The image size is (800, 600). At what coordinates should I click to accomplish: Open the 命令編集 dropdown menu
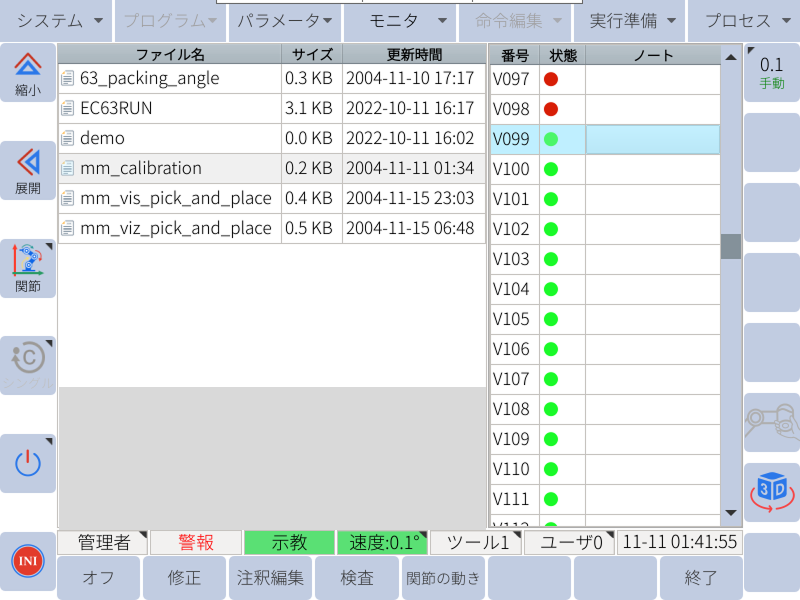click(x=515, y=20)
